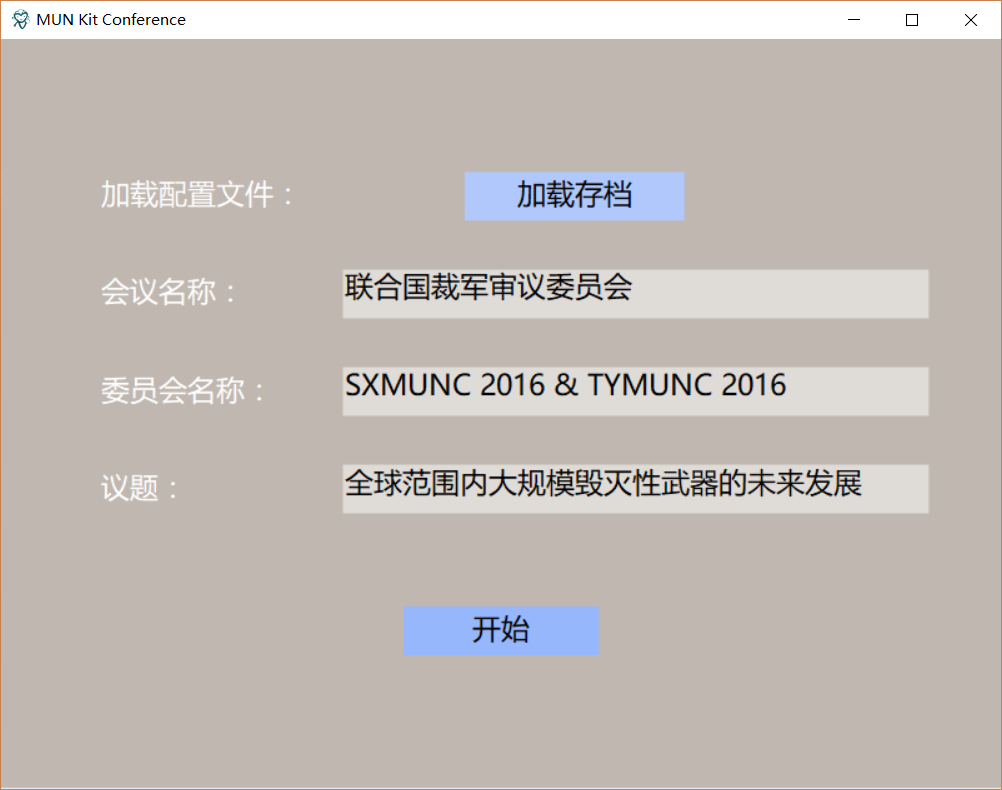Click the blue 开始 start button
Viewport: 1002px width, 790px height.
(500, 631)
